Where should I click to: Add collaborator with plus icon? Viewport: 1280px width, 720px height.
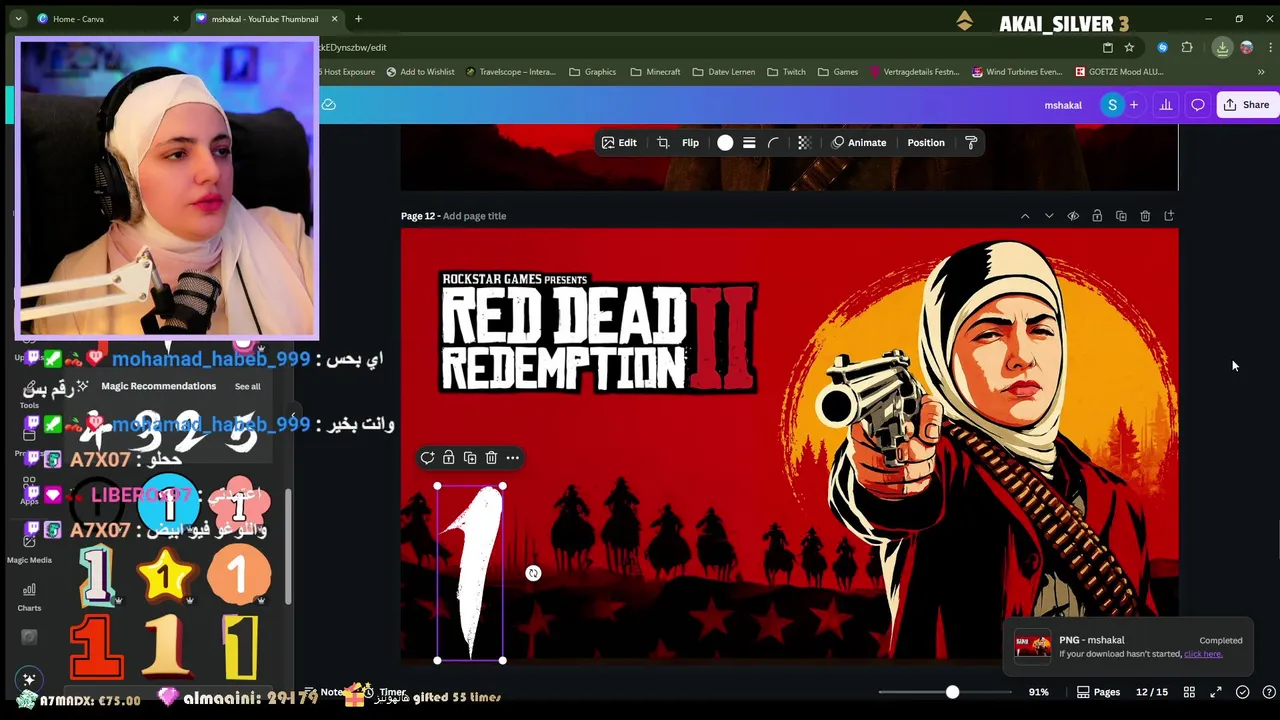coord(1134,105)
